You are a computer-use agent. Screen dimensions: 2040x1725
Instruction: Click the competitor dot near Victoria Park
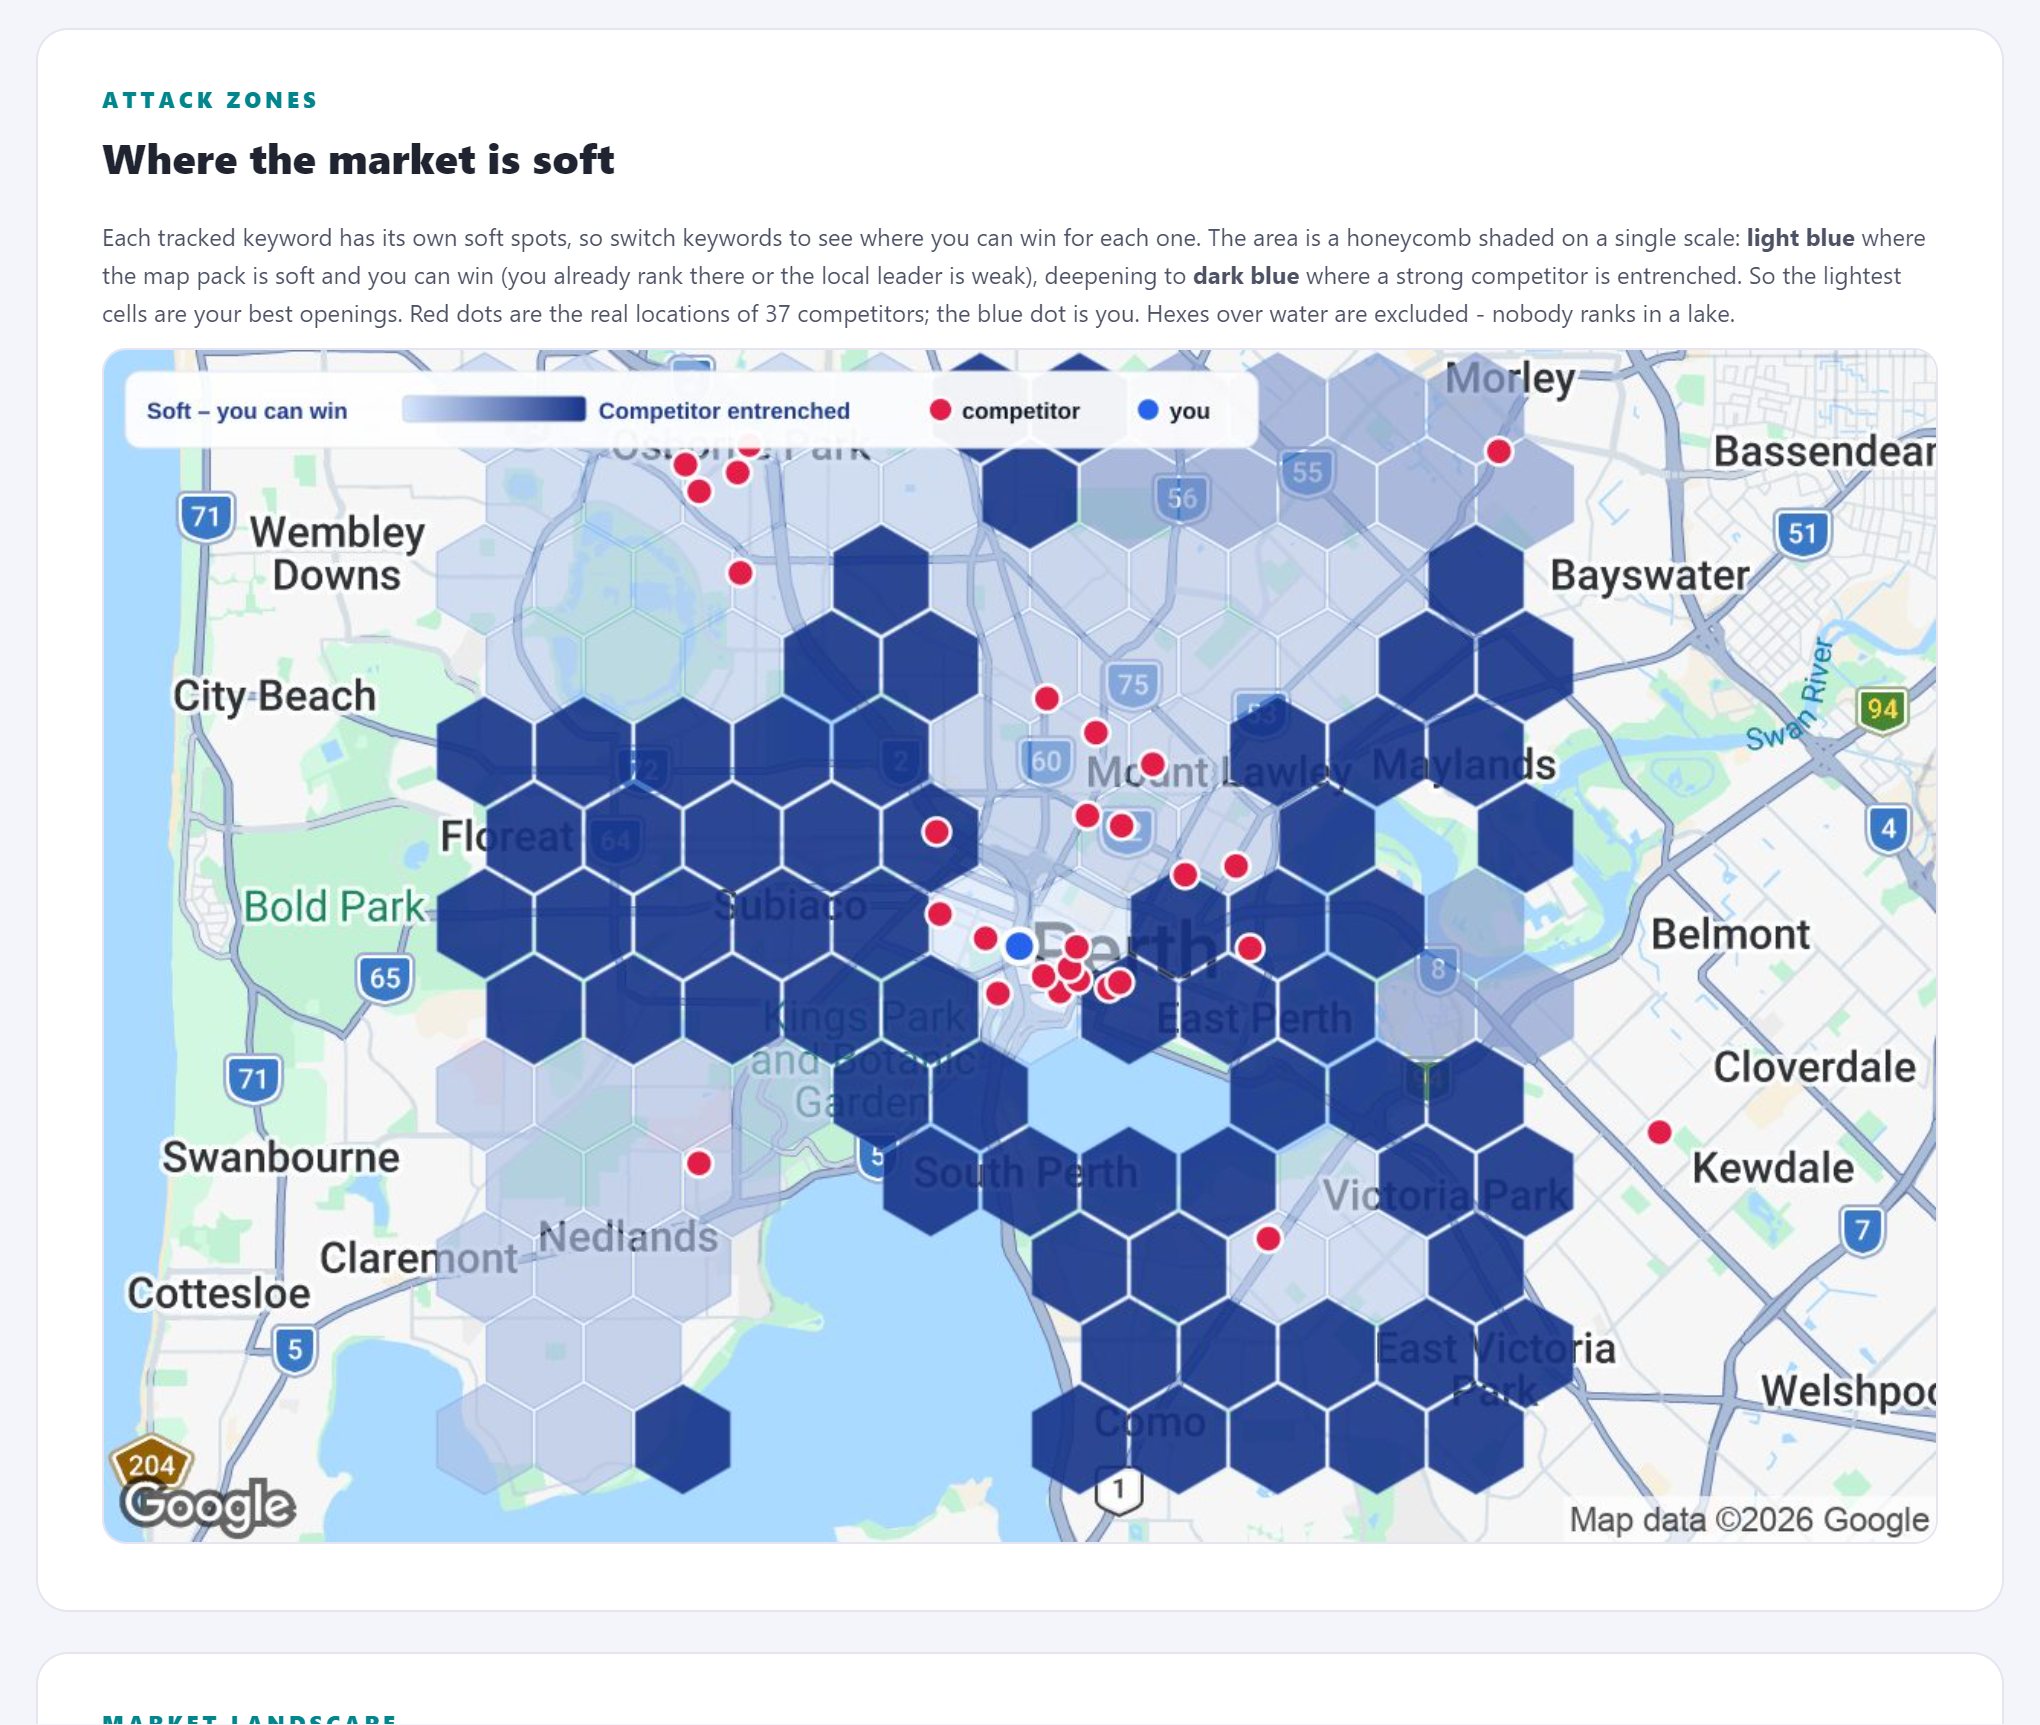pos(1268,1239)
